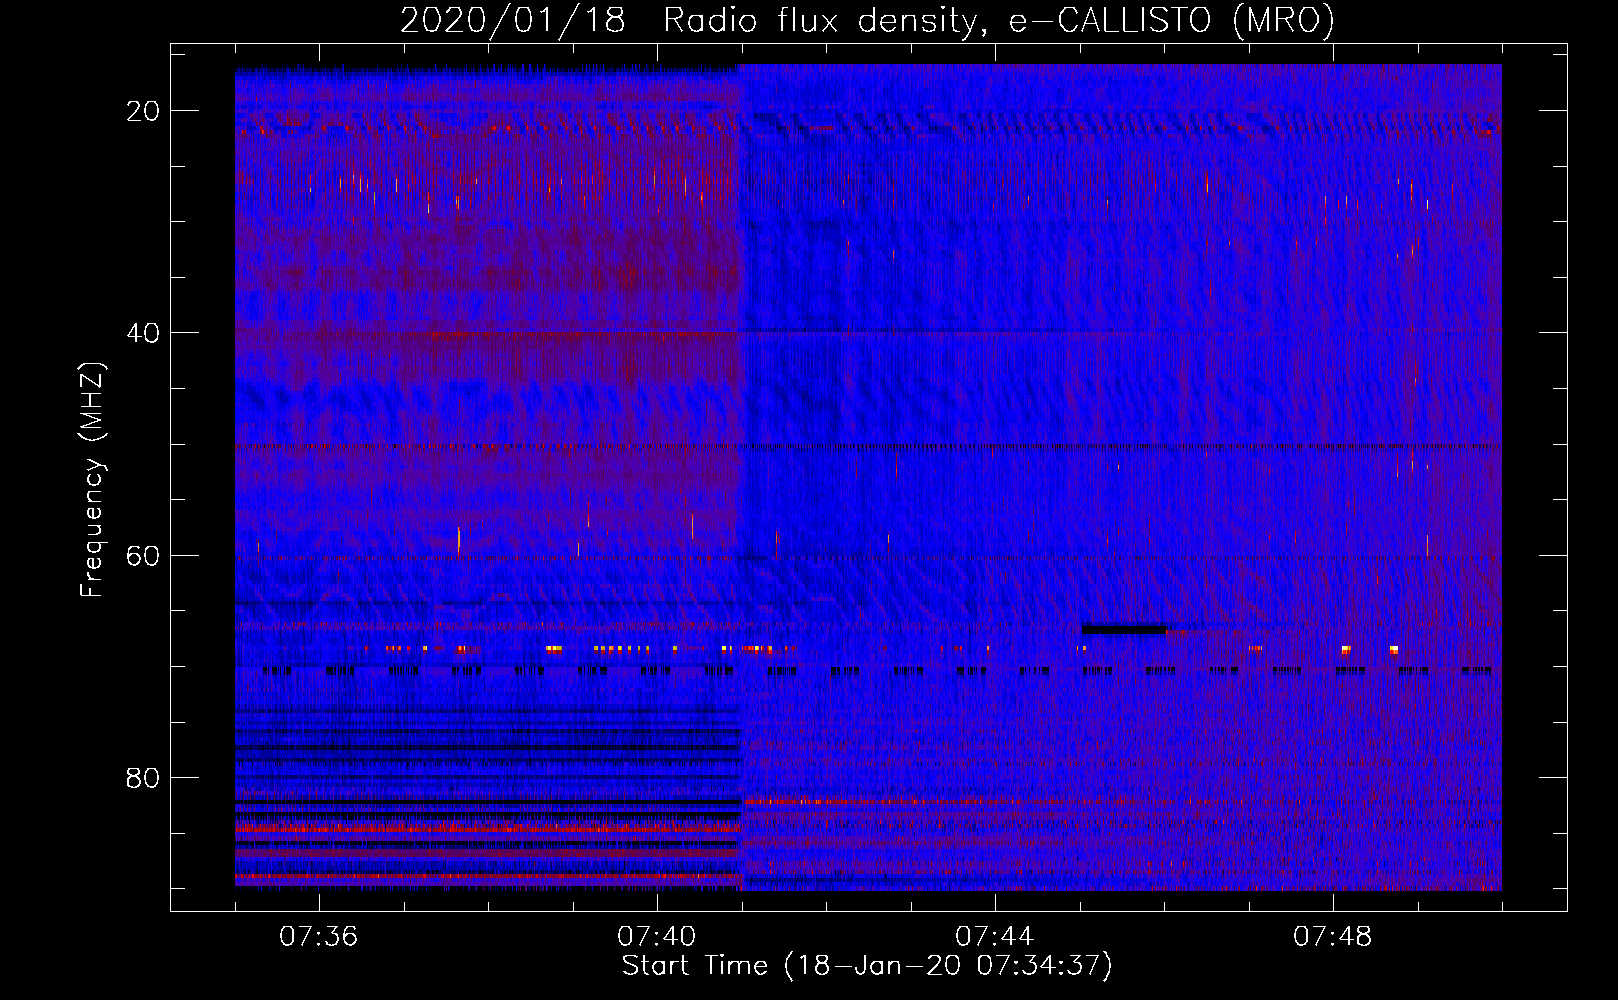Click the frequency tick label '40'
1618x1000 pixels.
click(143, 333)
